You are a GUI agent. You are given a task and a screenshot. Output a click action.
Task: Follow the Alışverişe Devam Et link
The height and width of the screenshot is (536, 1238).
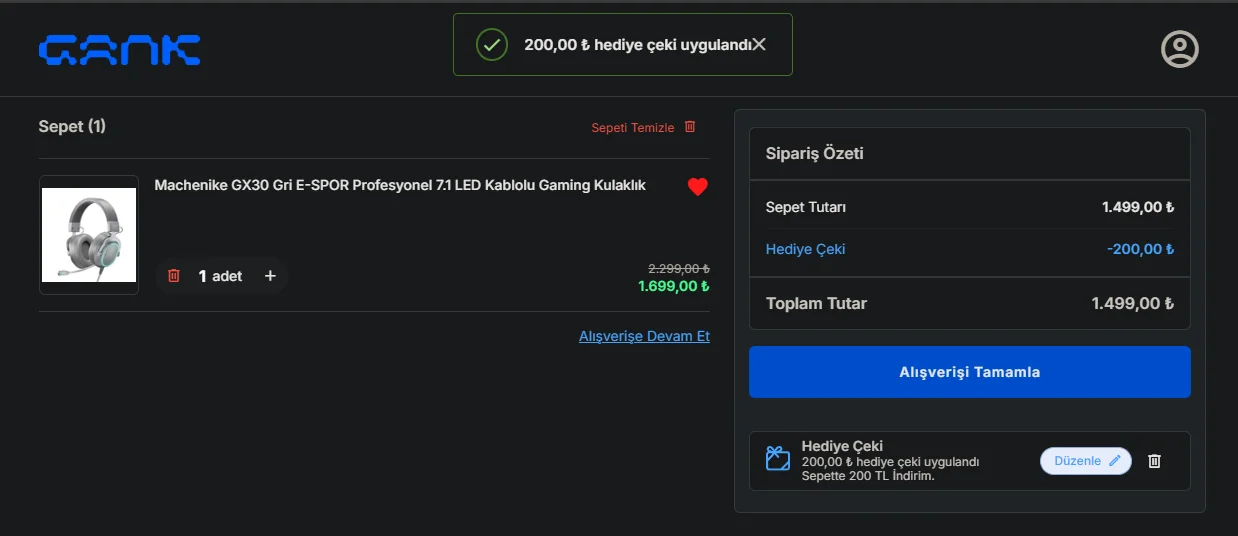644,336
